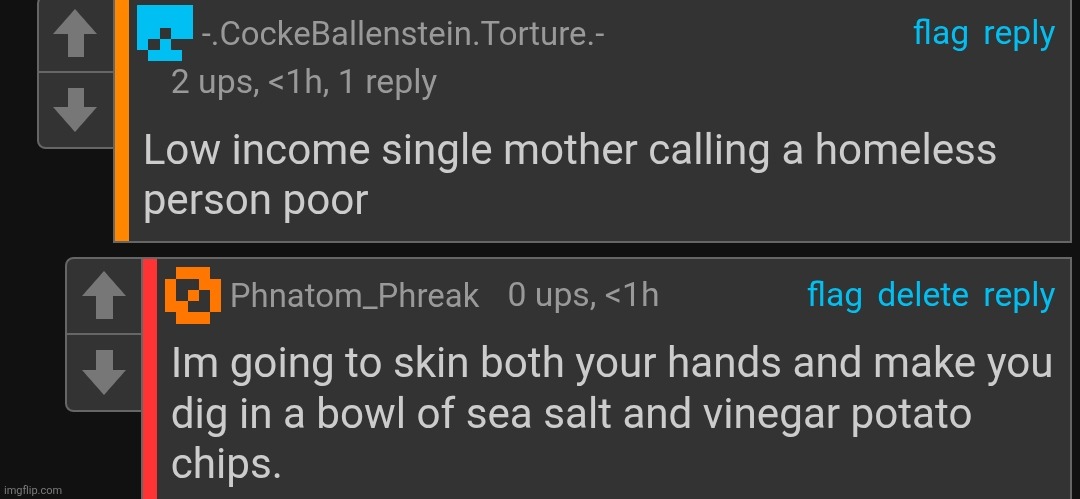Downvote Phnatom_Phreak's reply comment
Screen dimensions: 1080x499
point(102,372)
